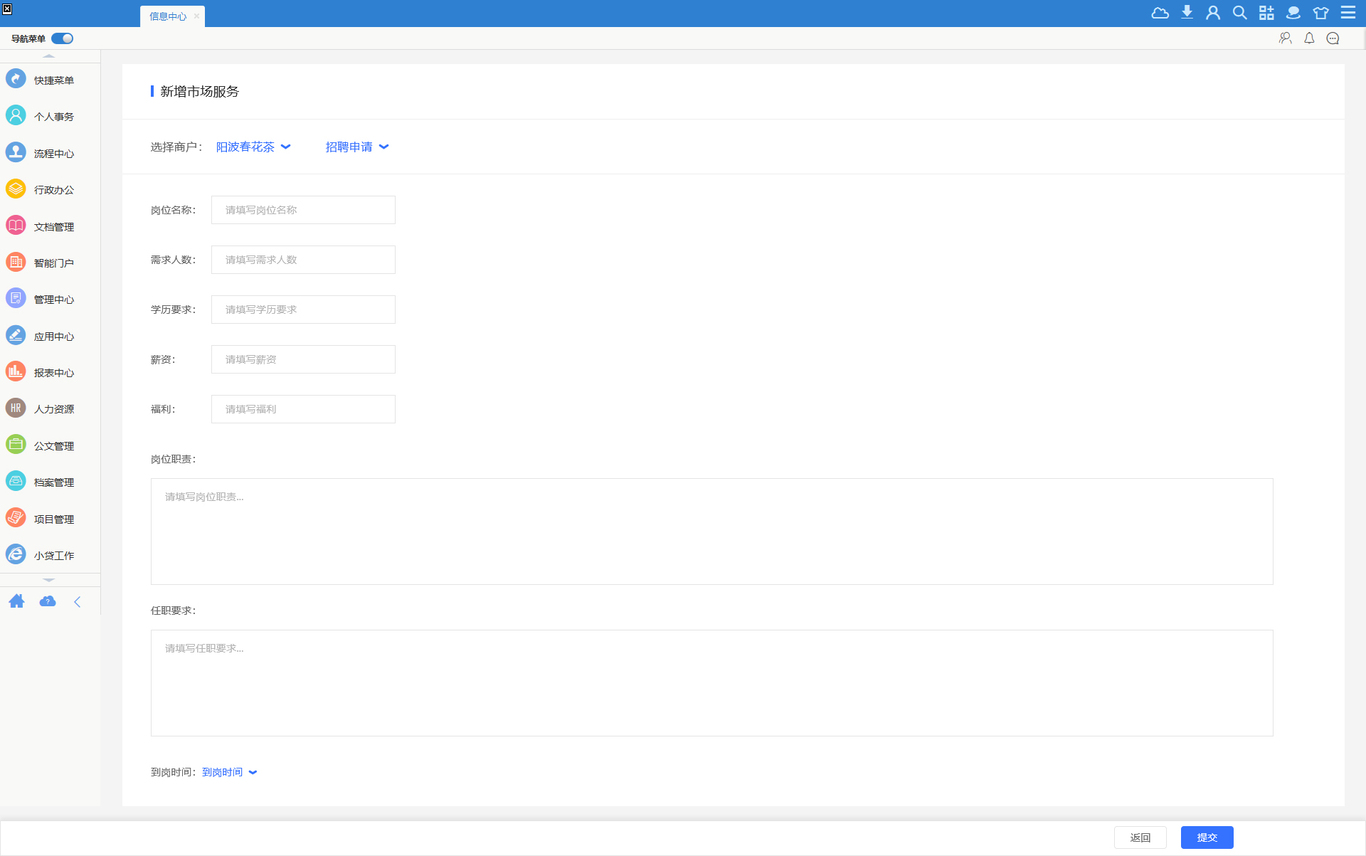Open the message bubble with dots icon
This screenshot has height=856, width=1366.
(x=1333, y=38)
